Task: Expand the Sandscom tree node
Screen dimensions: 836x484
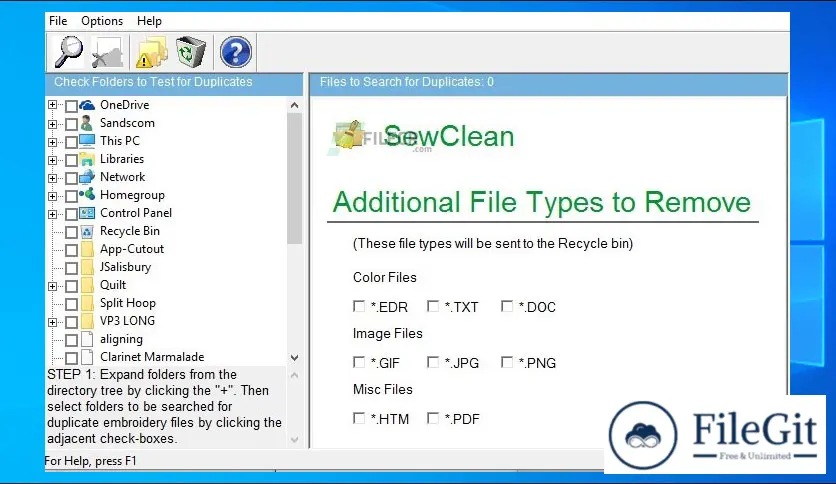Action: click(x=52, y=124)
